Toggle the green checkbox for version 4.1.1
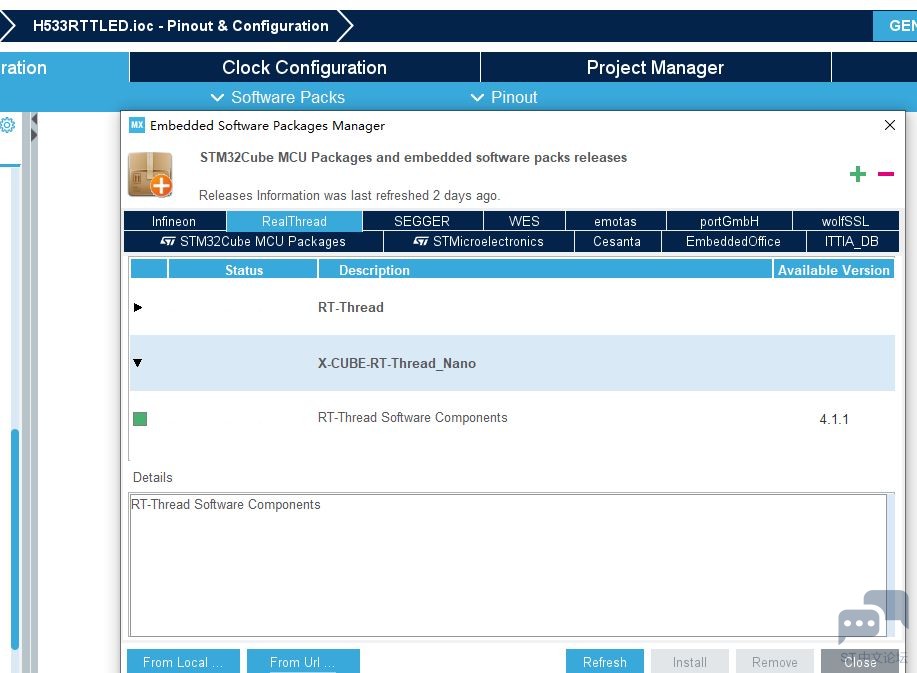This screenshot has height=673, width=917. pyautogui.click(x=140, y=419)
